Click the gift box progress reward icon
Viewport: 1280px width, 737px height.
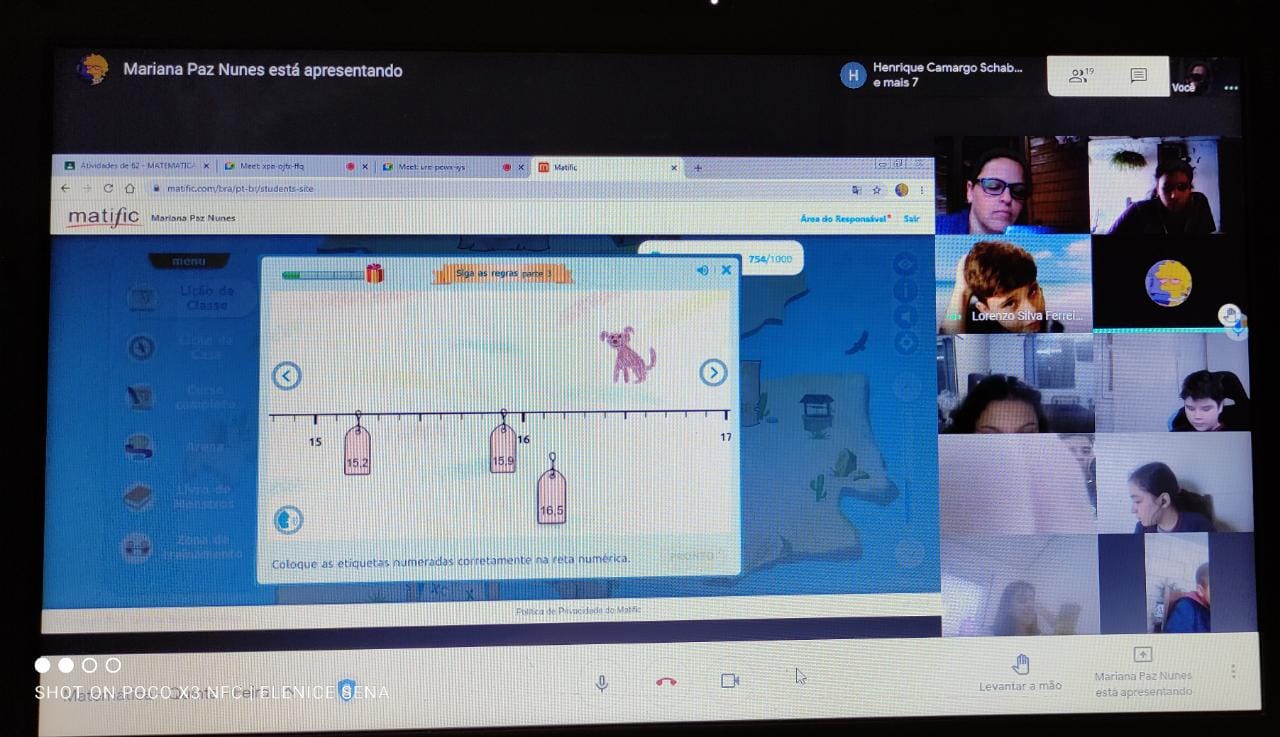(374, 273)
